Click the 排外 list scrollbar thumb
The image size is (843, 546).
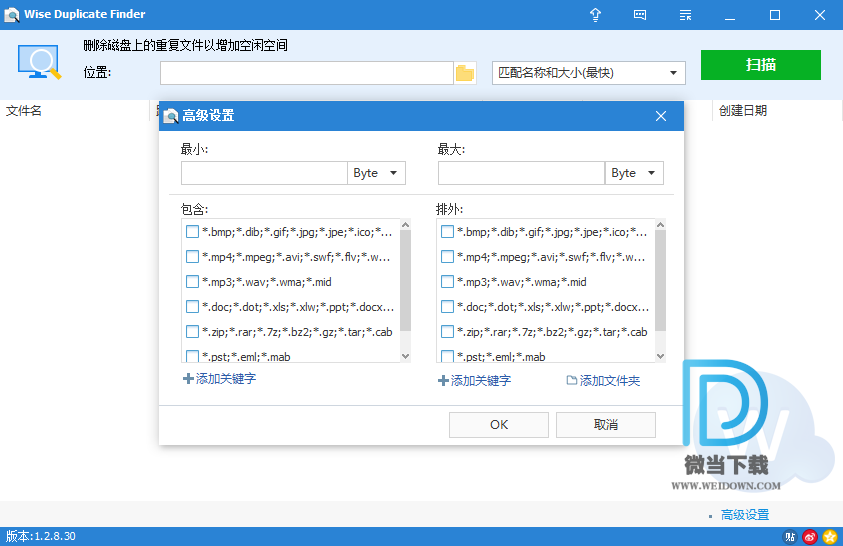(661, 281)
